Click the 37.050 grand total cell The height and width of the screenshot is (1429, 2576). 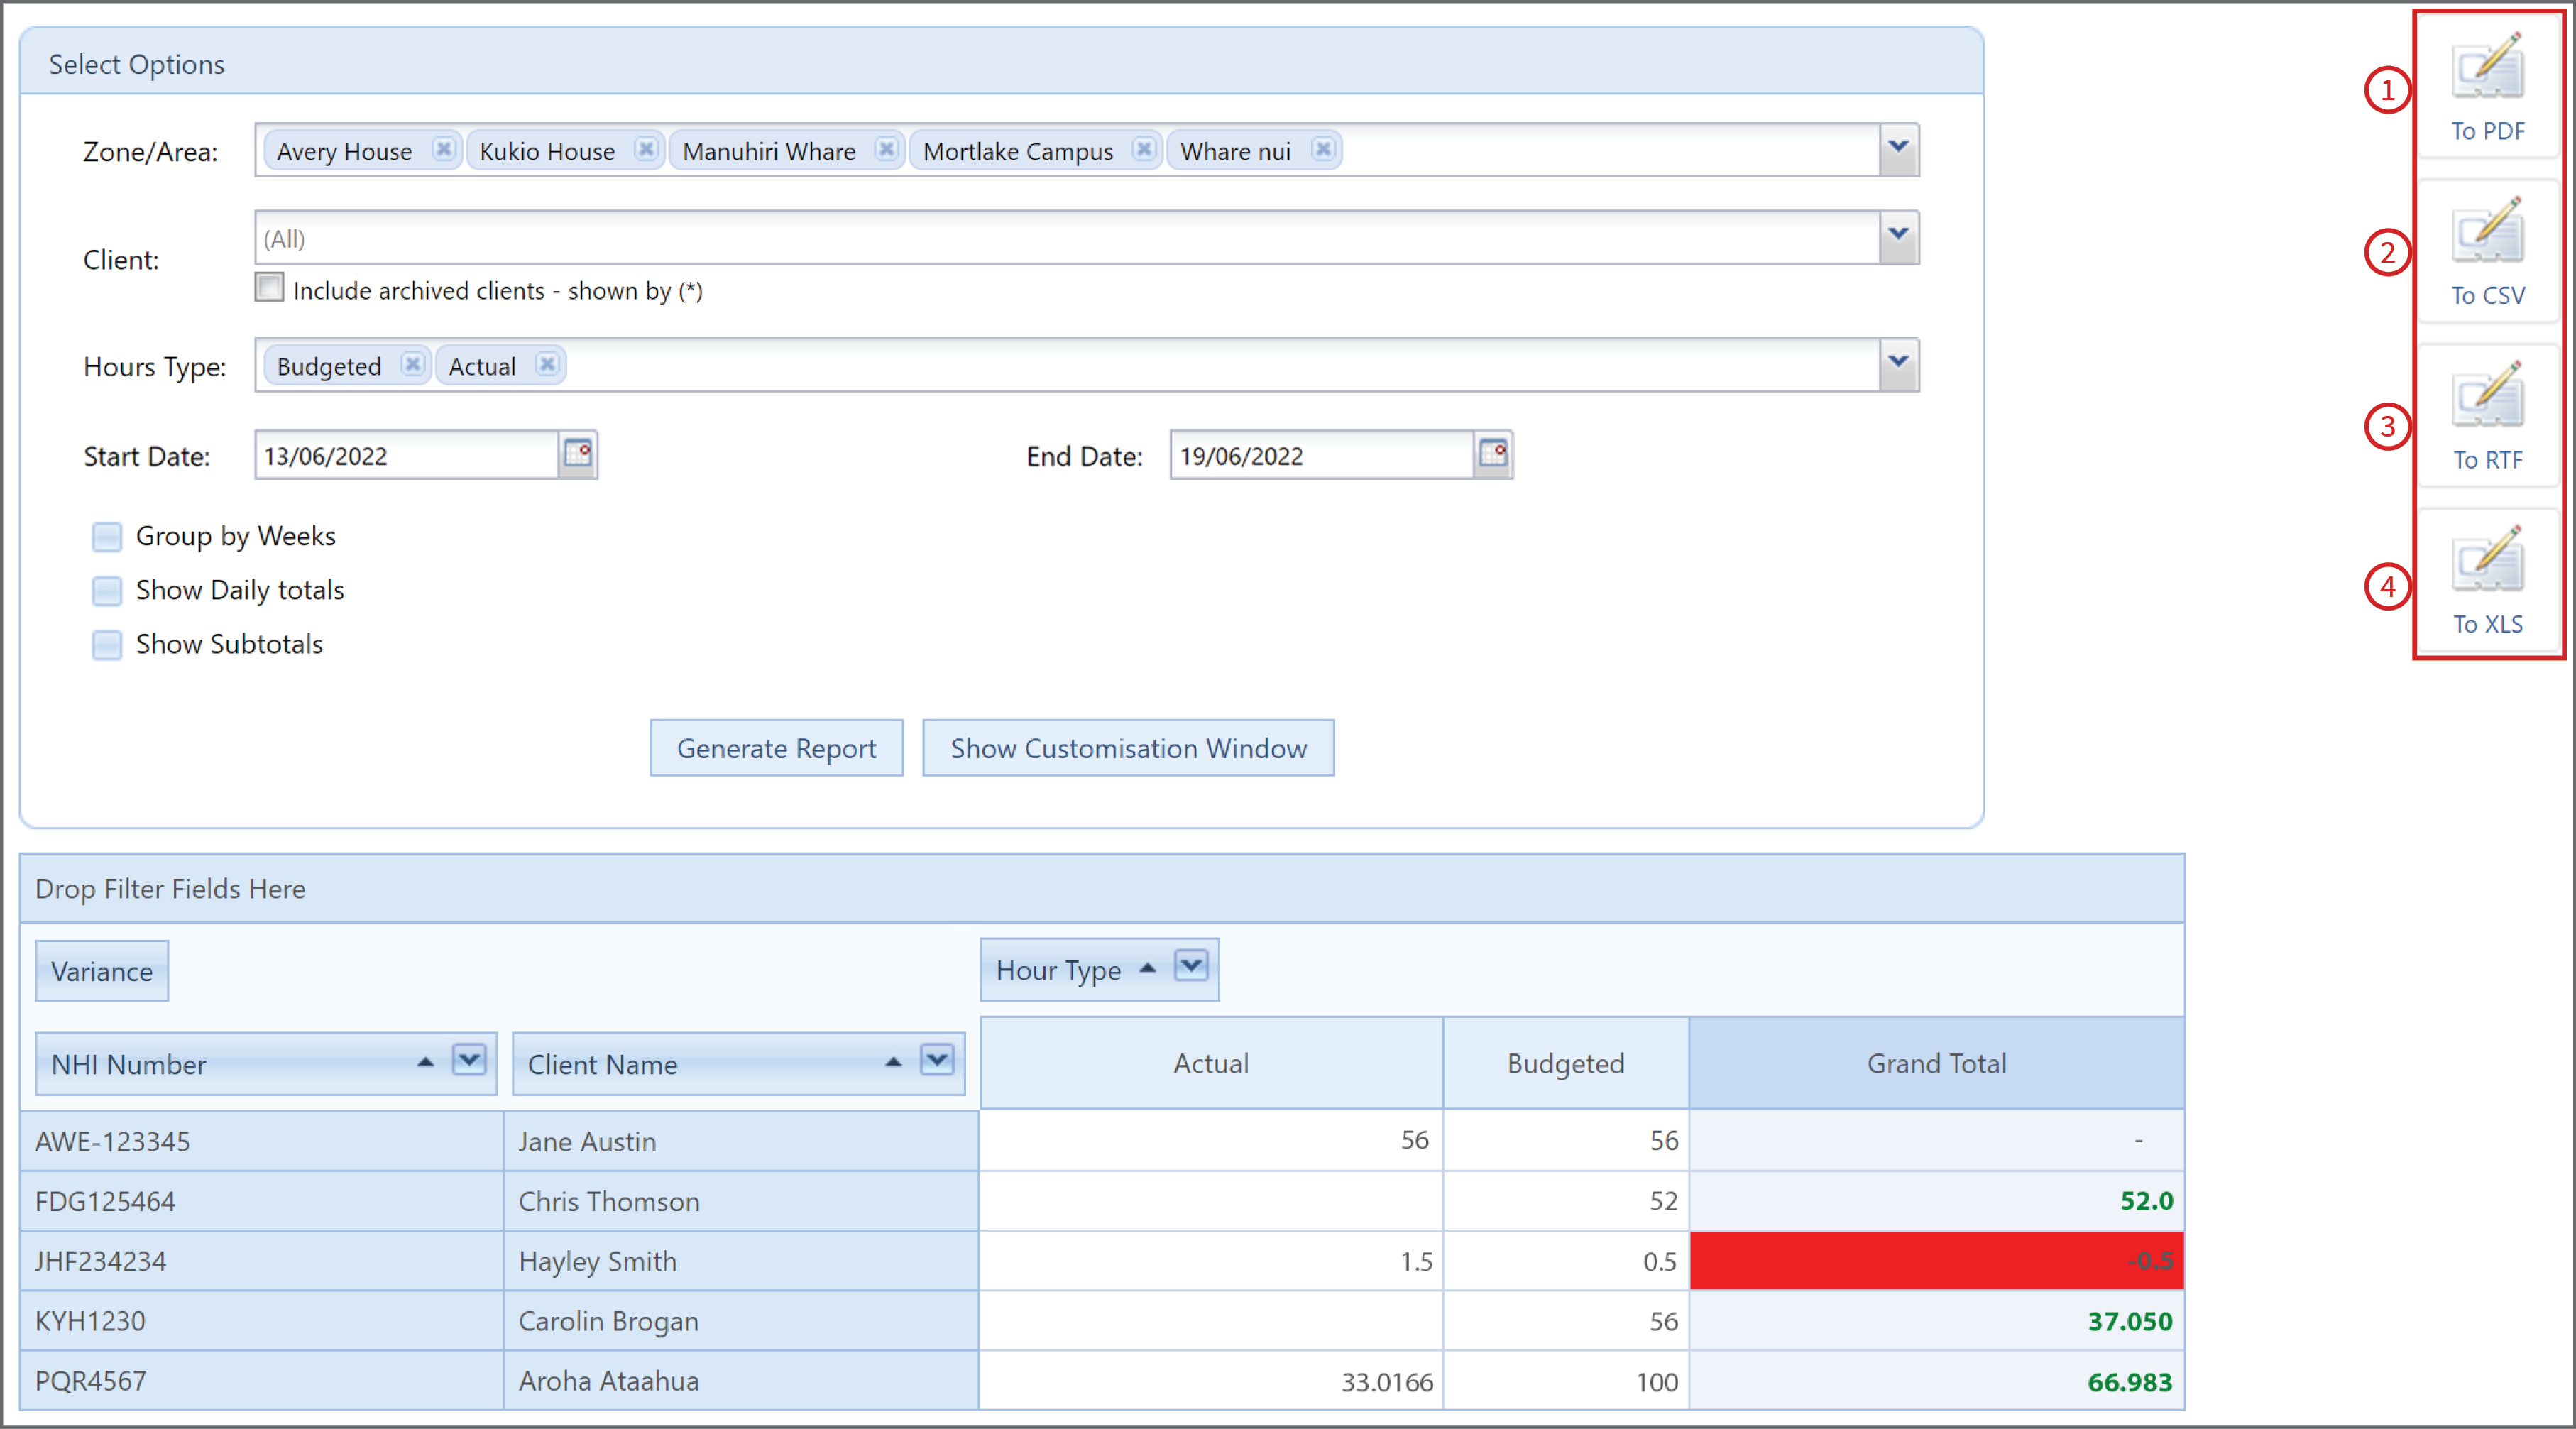pos(1937,1320)
